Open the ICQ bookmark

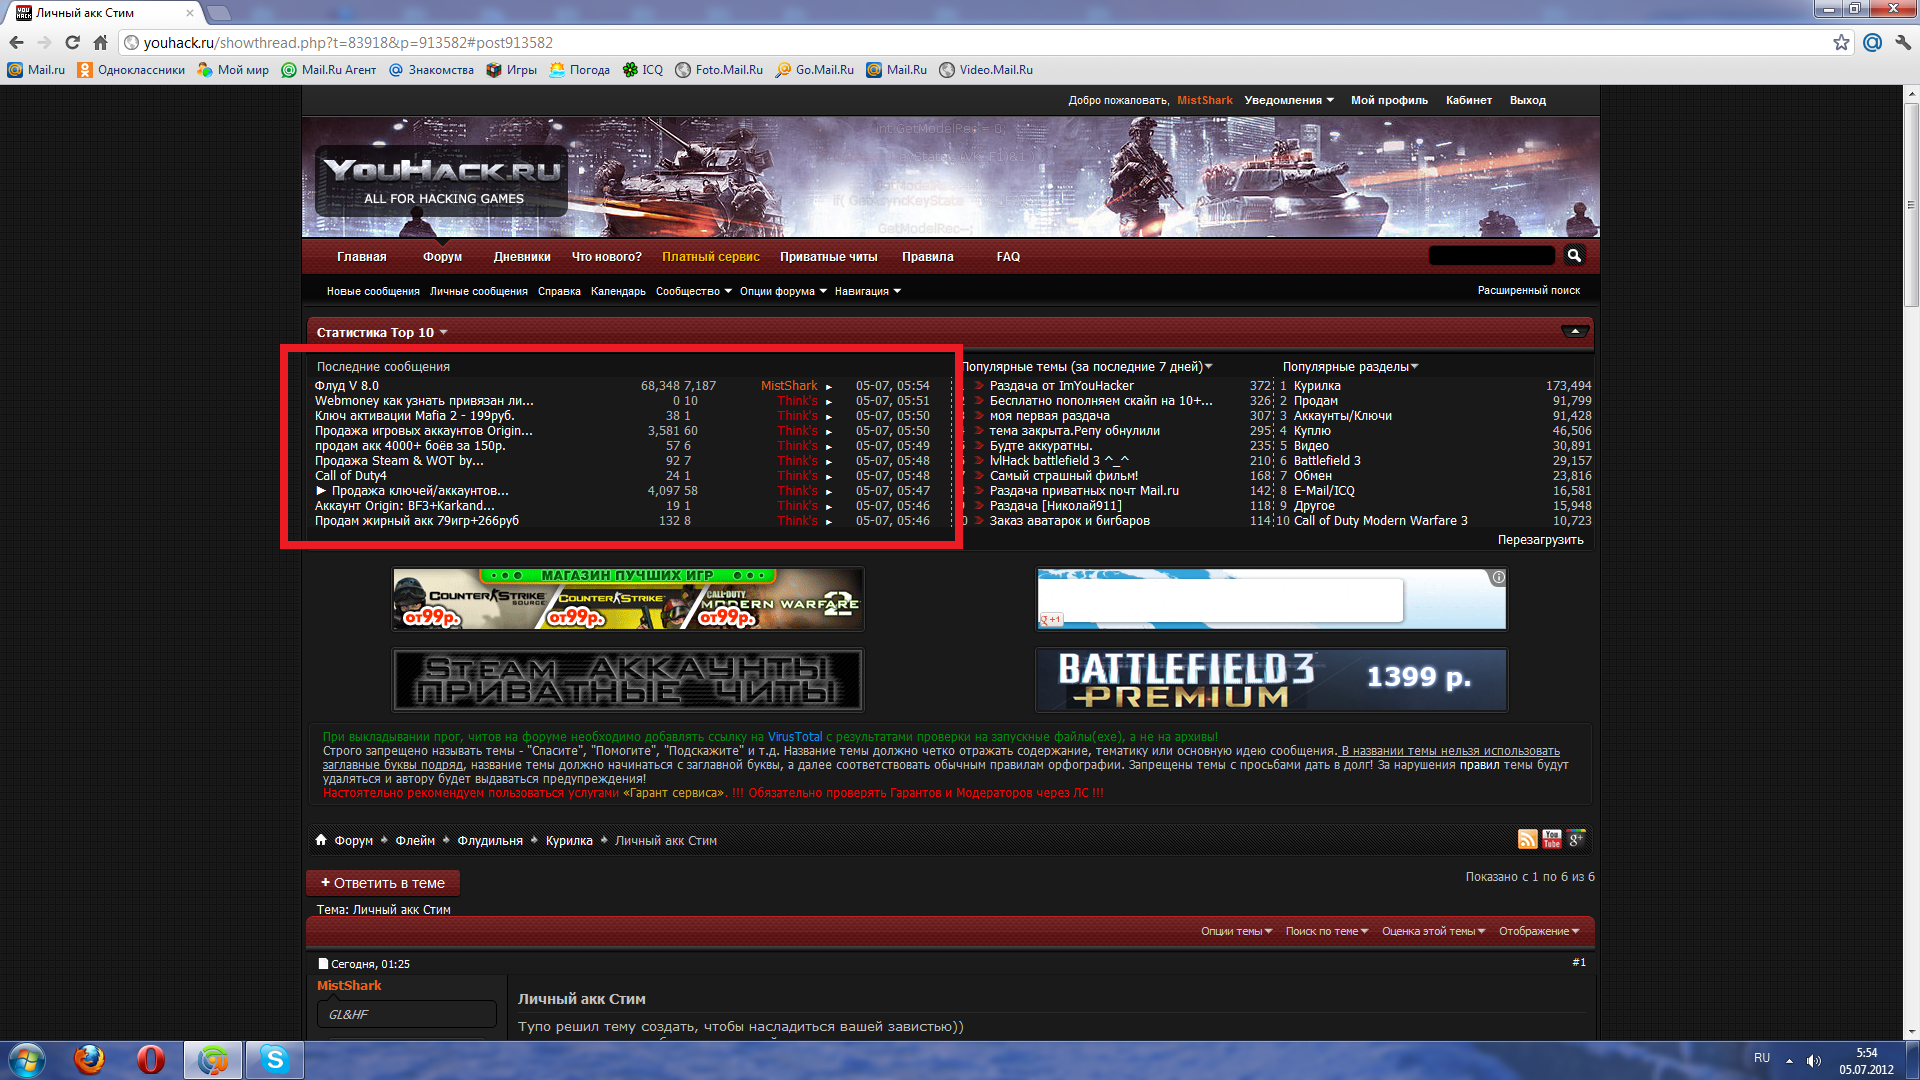tap(642, 70)
